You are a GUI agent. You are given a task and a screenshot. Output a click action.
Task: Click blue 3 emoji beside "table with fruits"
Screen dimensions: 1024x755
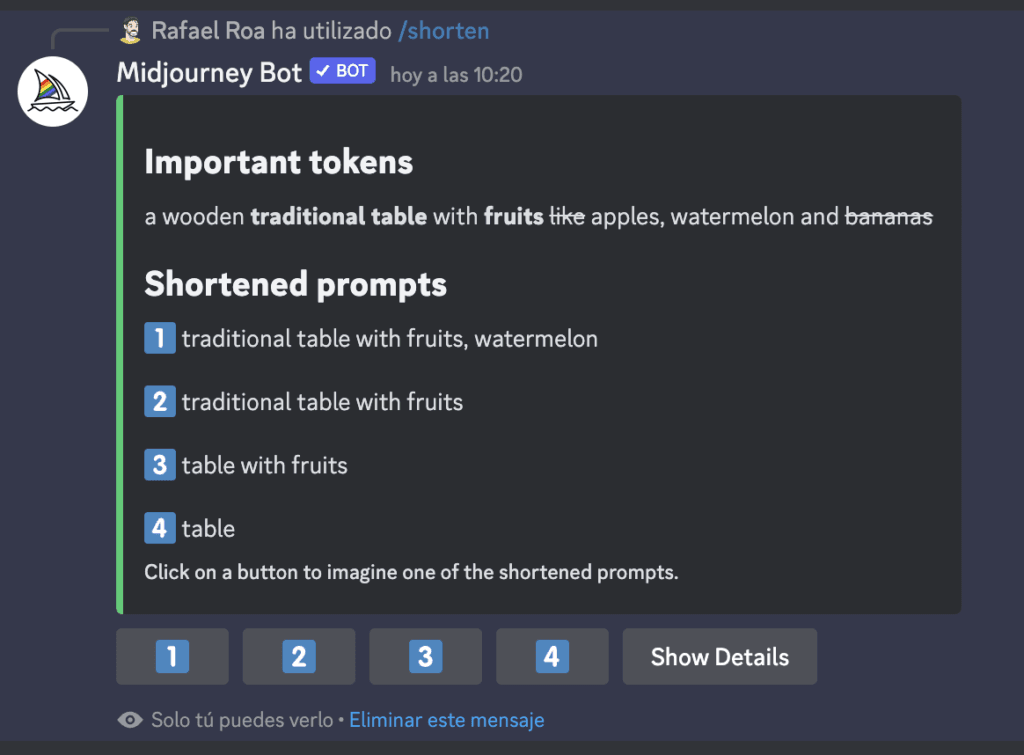coord(160,465)
